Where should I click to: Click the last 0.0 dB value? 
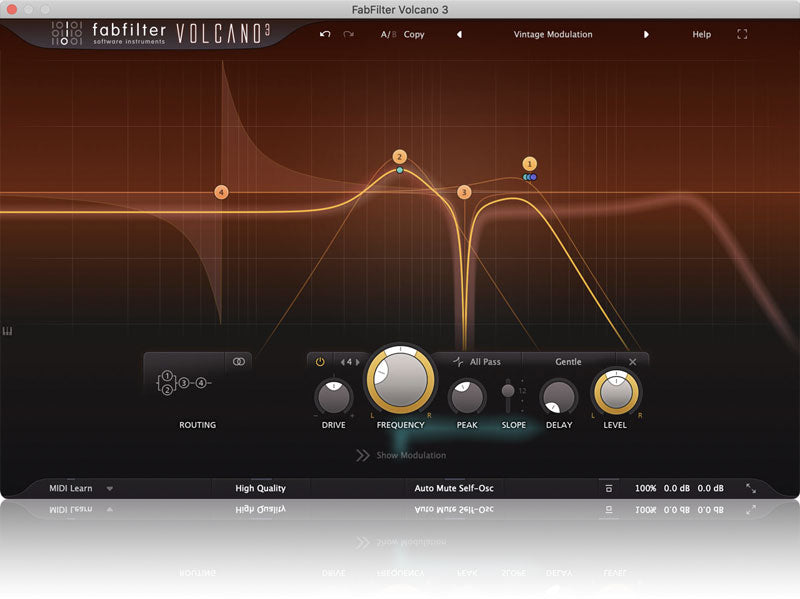710,488
